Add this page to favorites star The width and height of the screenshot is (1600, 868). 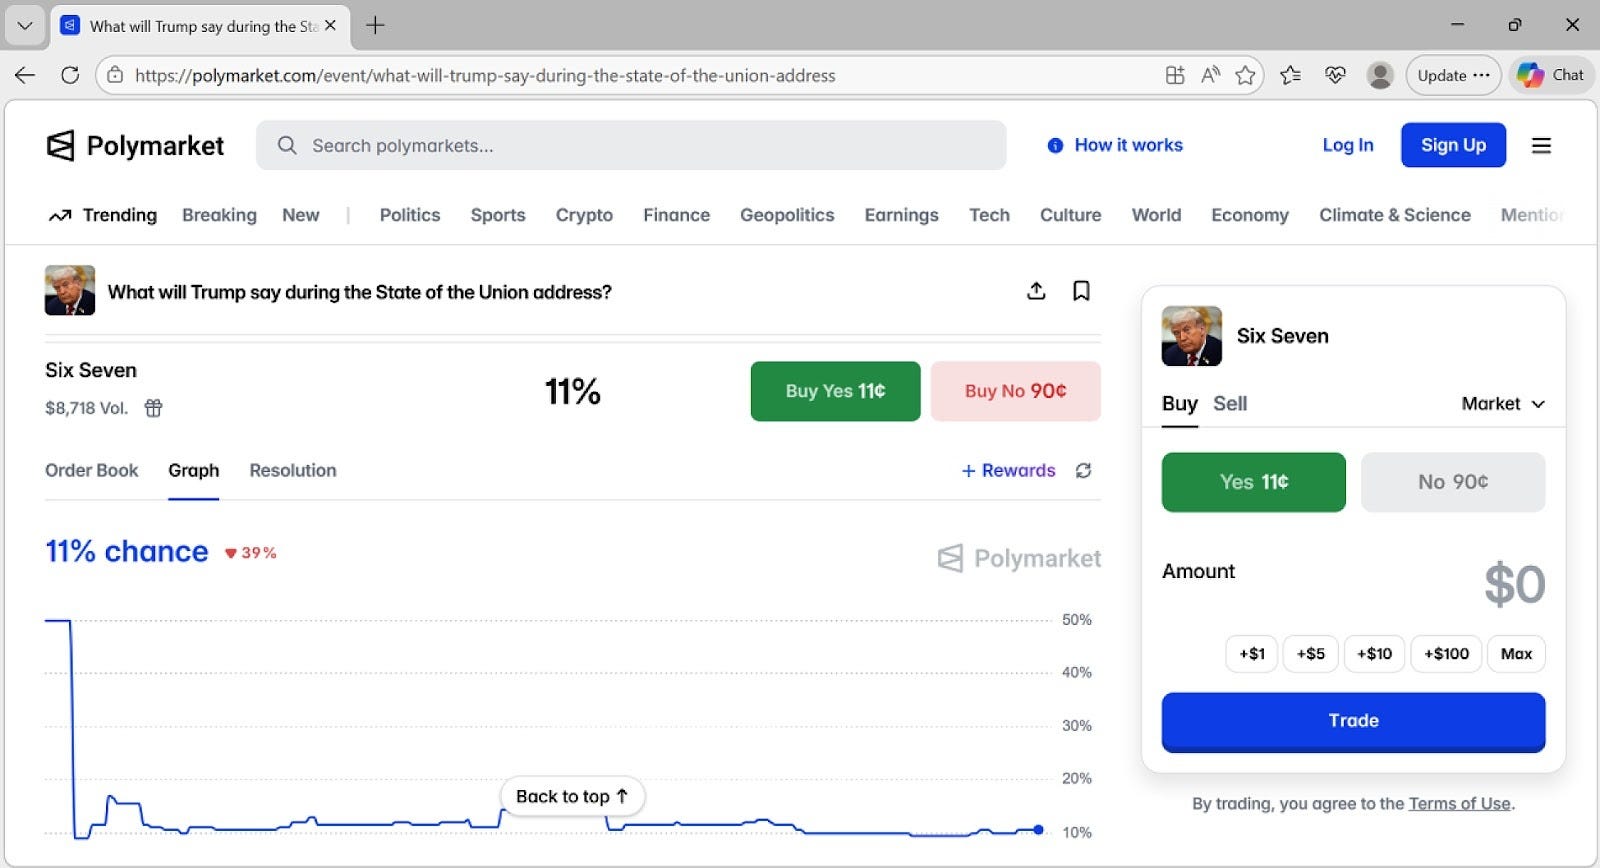click(1245, 75)
